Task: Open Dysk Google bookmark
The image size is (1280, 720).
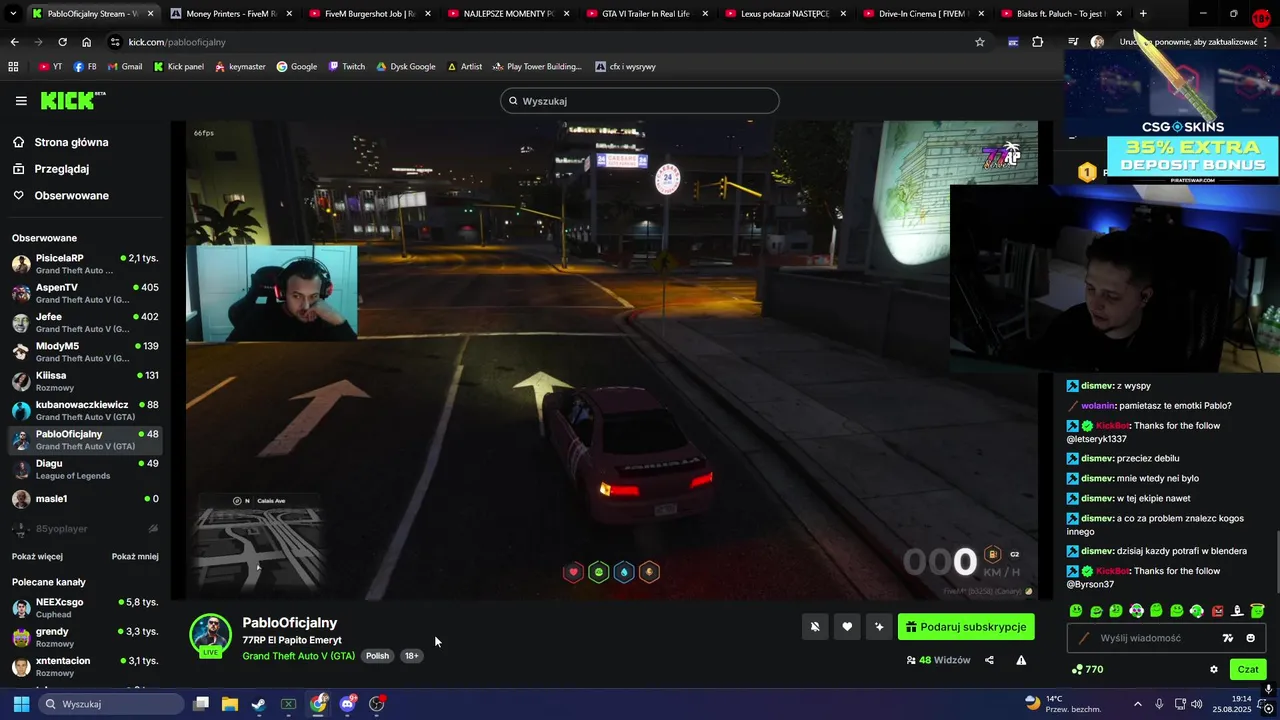Action: point(406,66)
